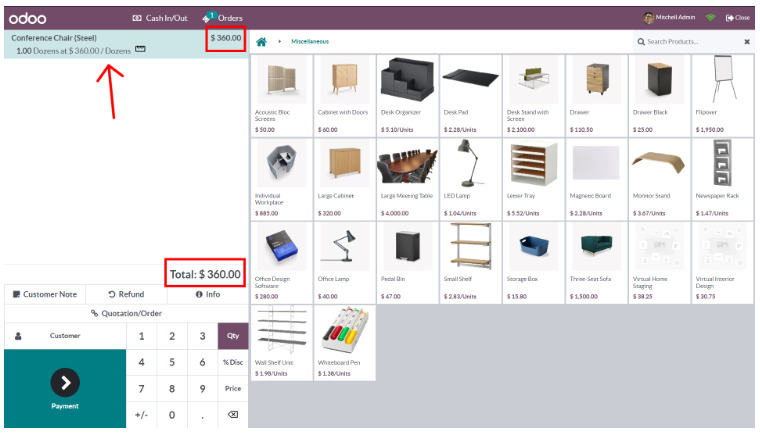Click the backspace key on numpad

233,414
